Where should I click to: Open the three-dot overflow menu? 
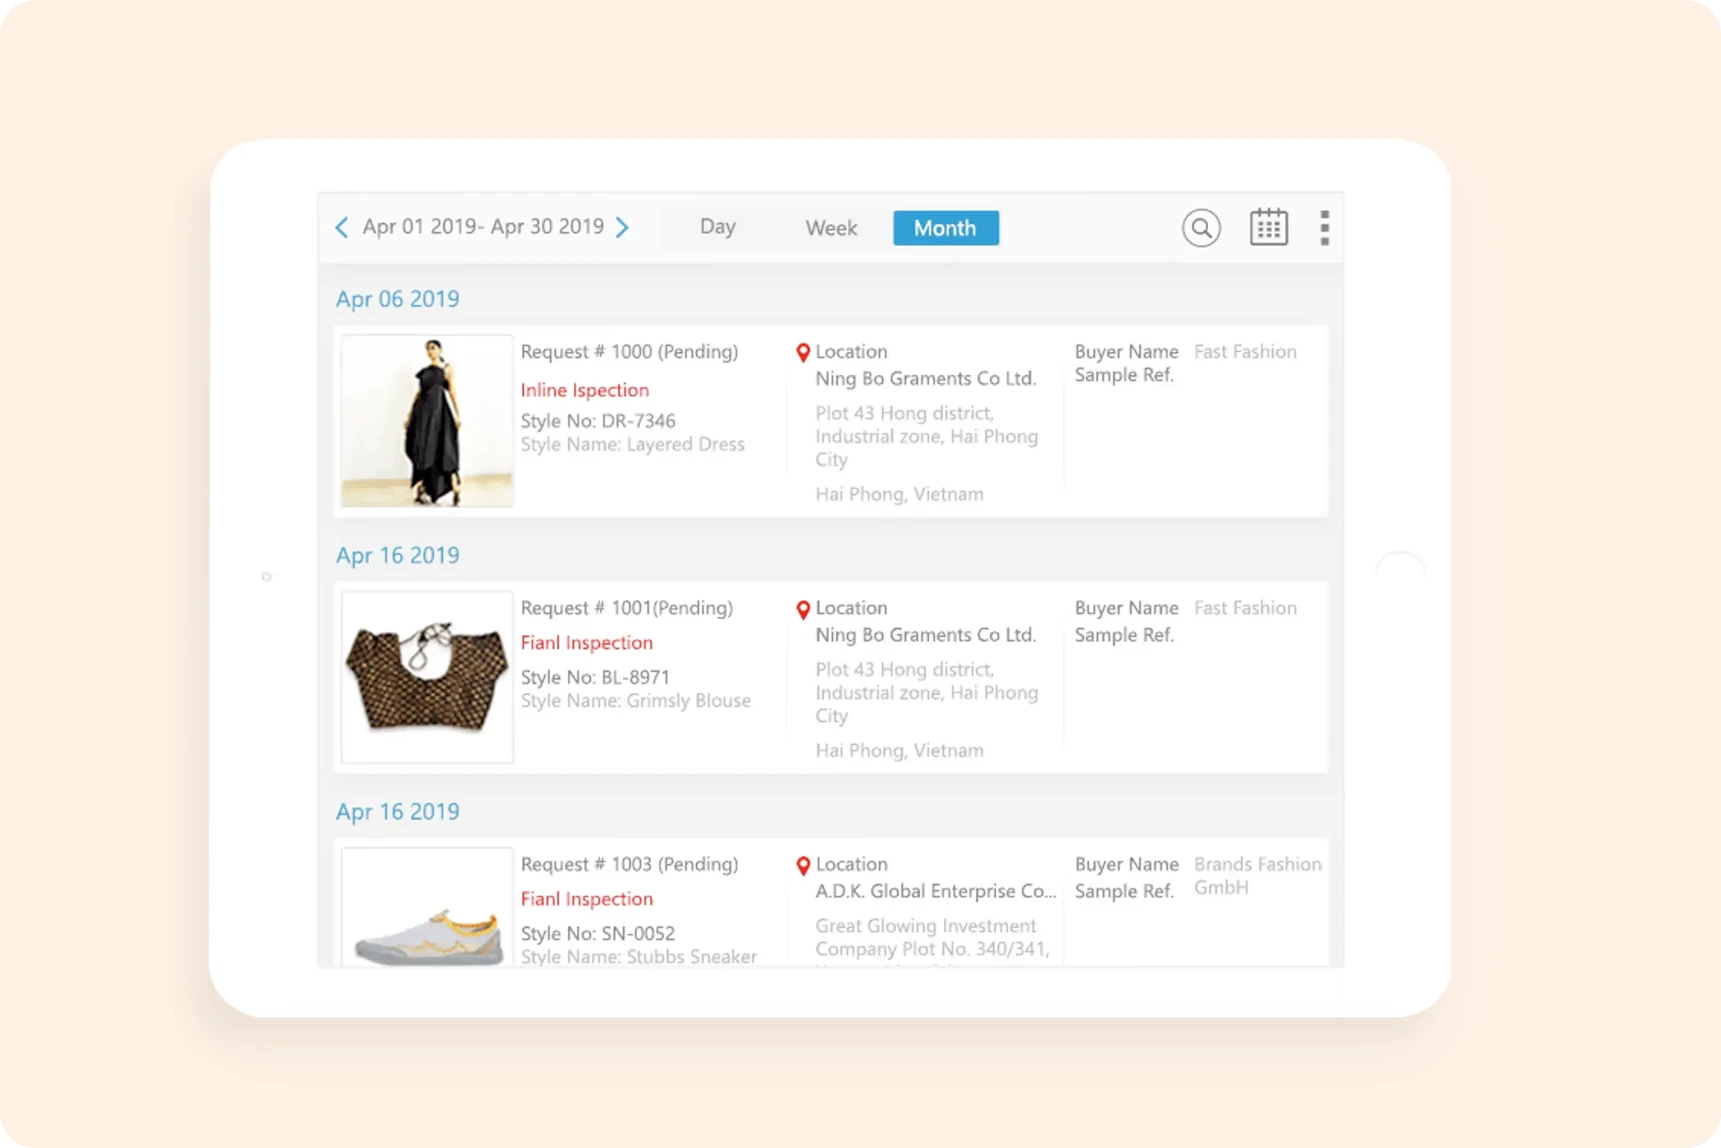pyautogui.click(x=1324, y=228)
